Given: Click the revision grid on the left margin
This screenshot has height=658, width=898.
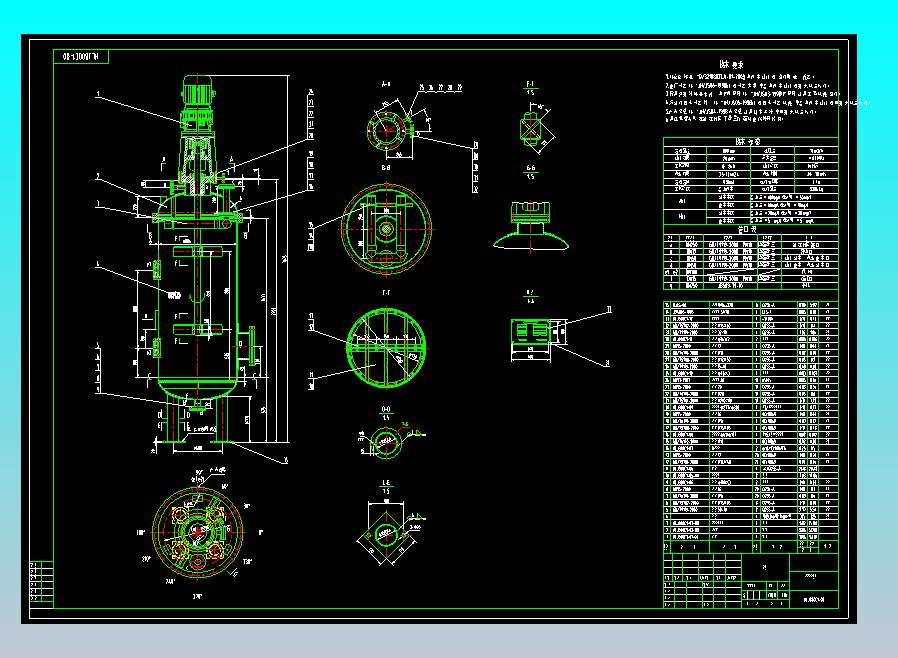Looking at the screenshot, I should click(41, 582).
